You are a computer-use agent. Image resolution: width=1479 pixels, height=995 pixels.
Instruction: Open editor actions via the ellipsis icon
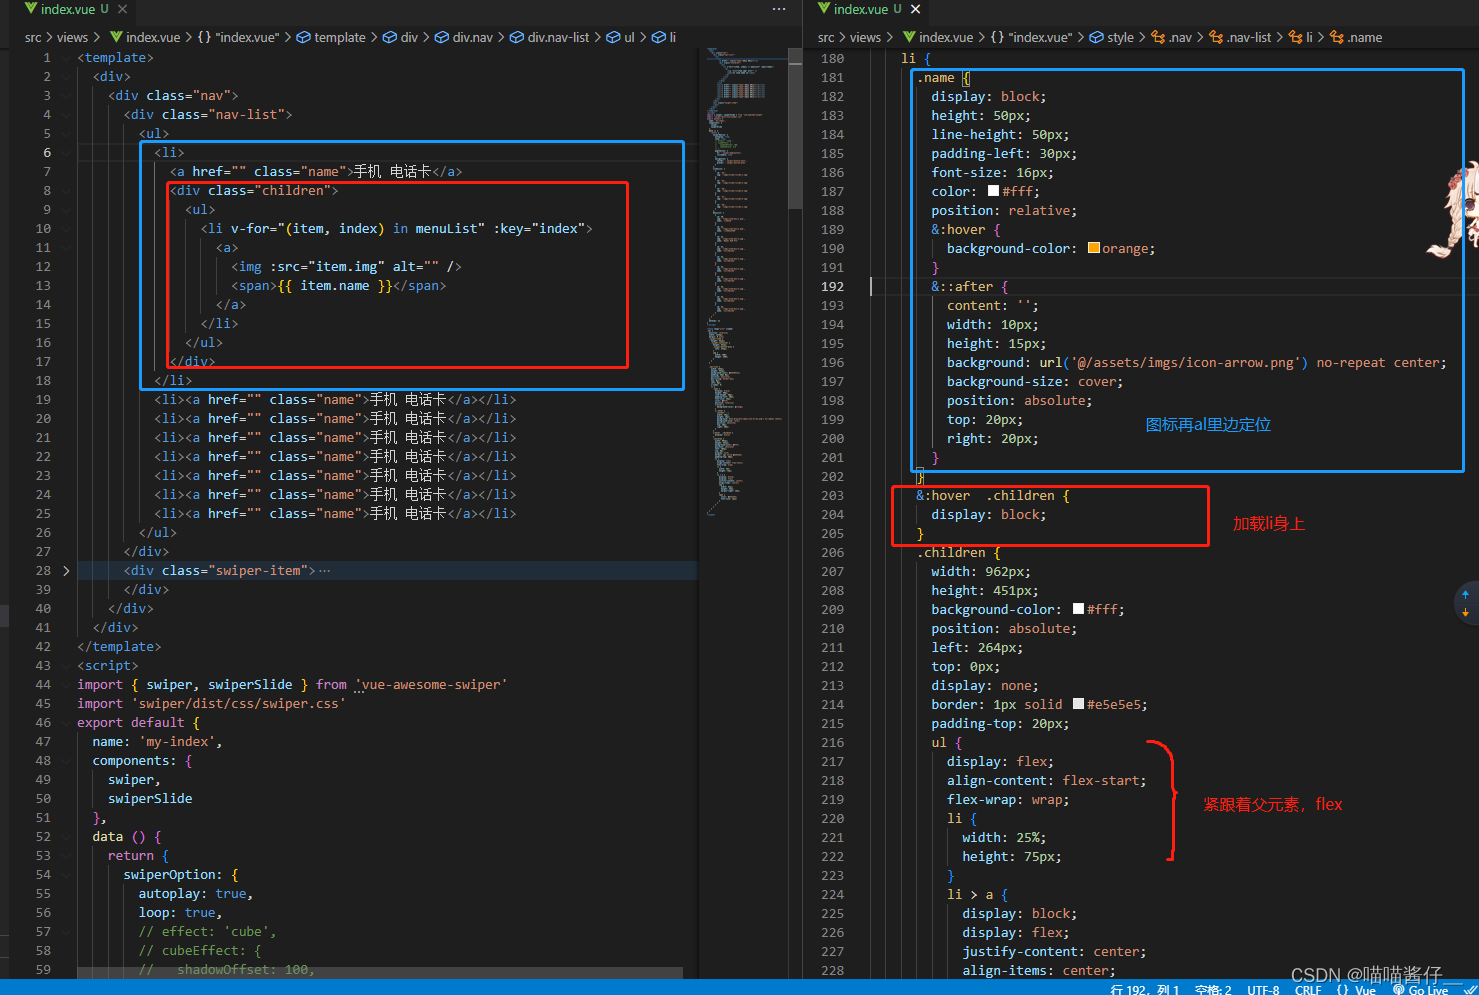tap(777, 9)
